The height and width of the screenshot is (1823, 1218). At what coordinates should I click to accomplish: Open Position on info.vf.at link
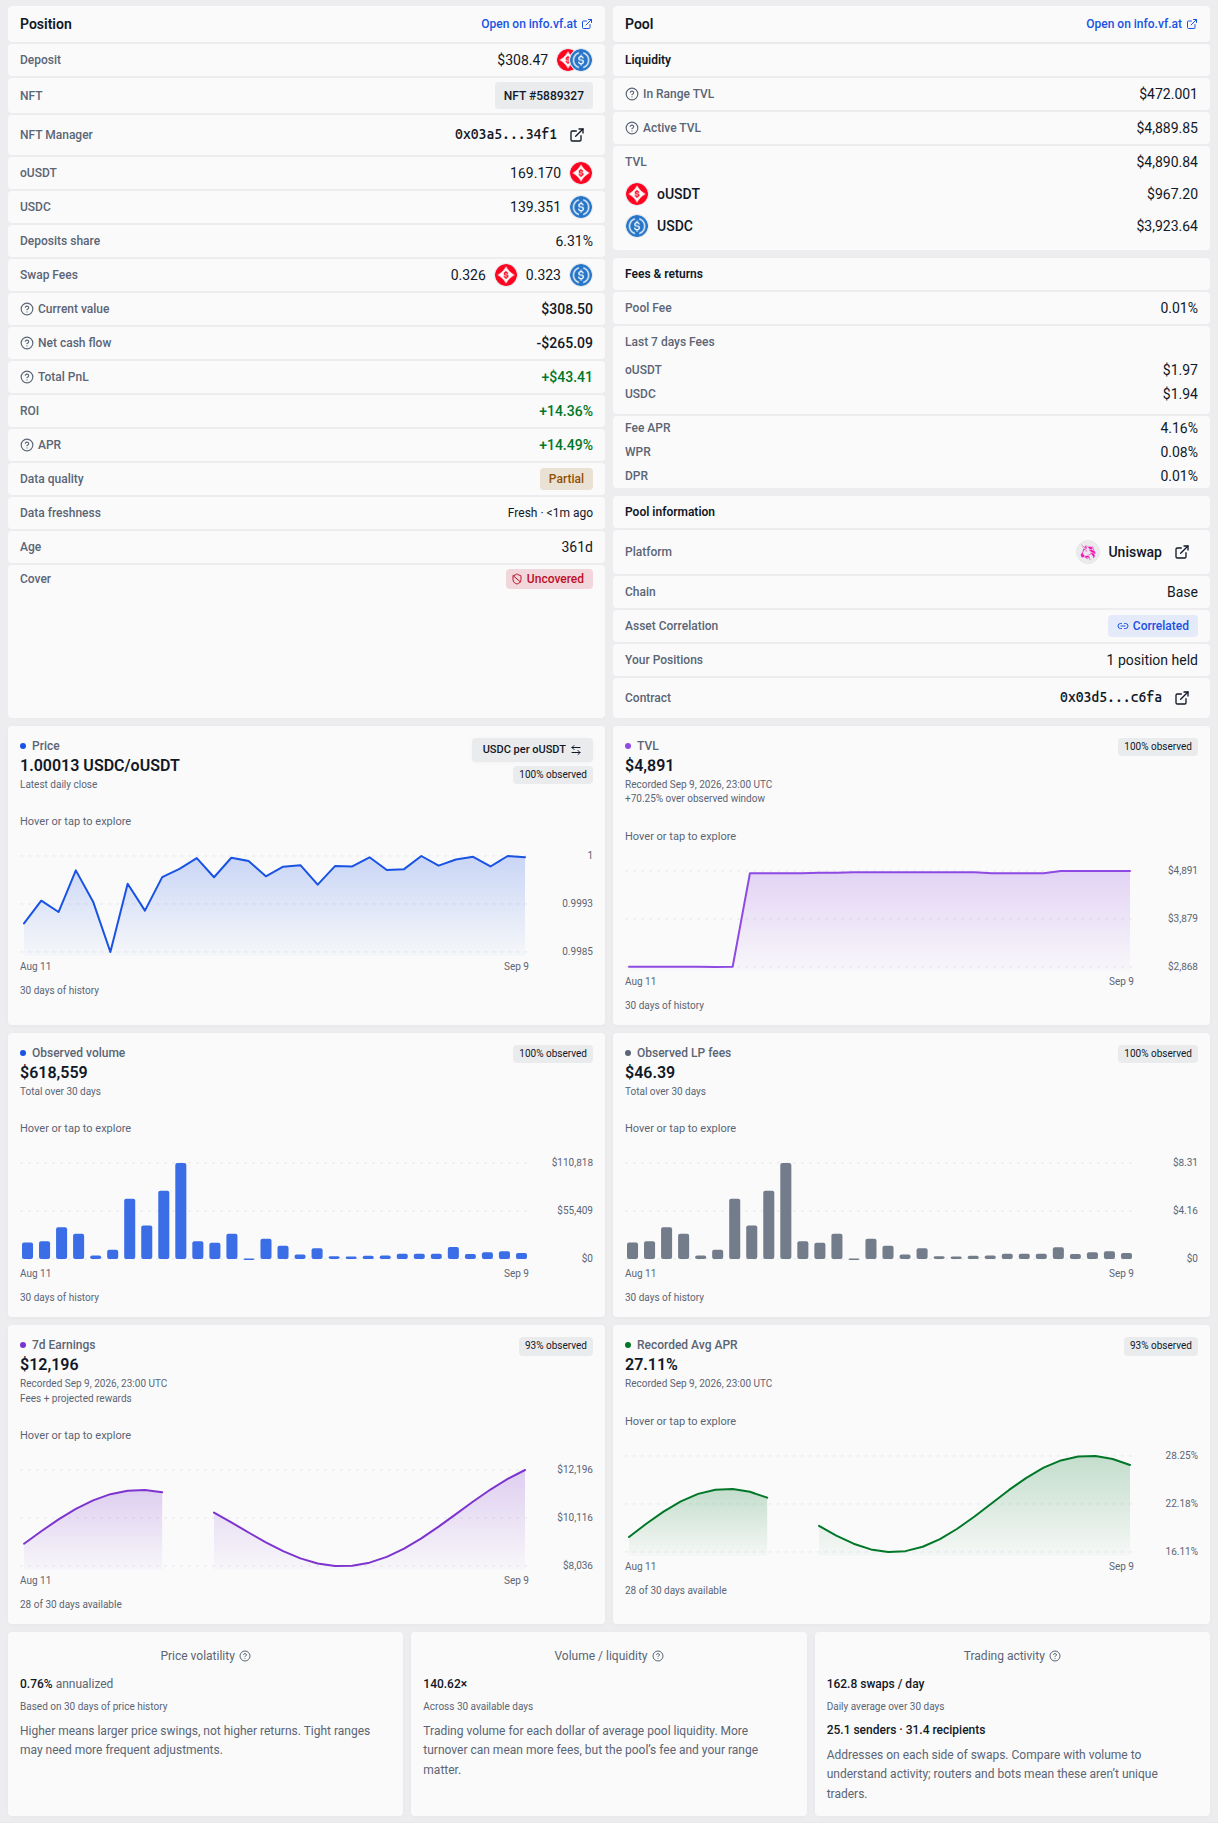click(536, 24)
